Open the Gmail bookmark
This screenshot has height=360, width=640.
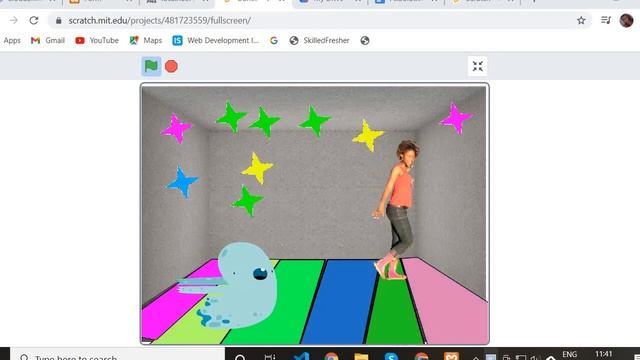[48, 40]
